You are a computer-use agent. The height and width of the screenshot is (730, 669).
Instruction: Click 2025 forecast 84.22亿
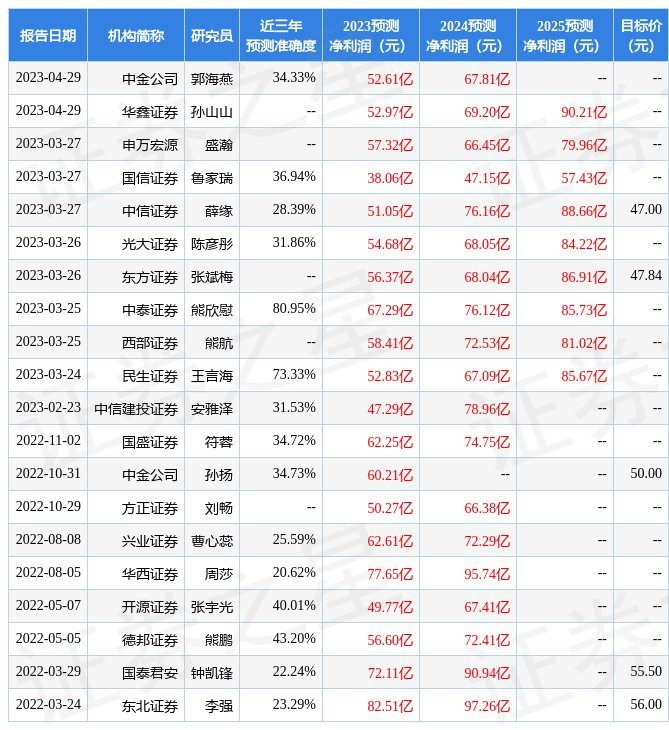[x=584, y=244]
